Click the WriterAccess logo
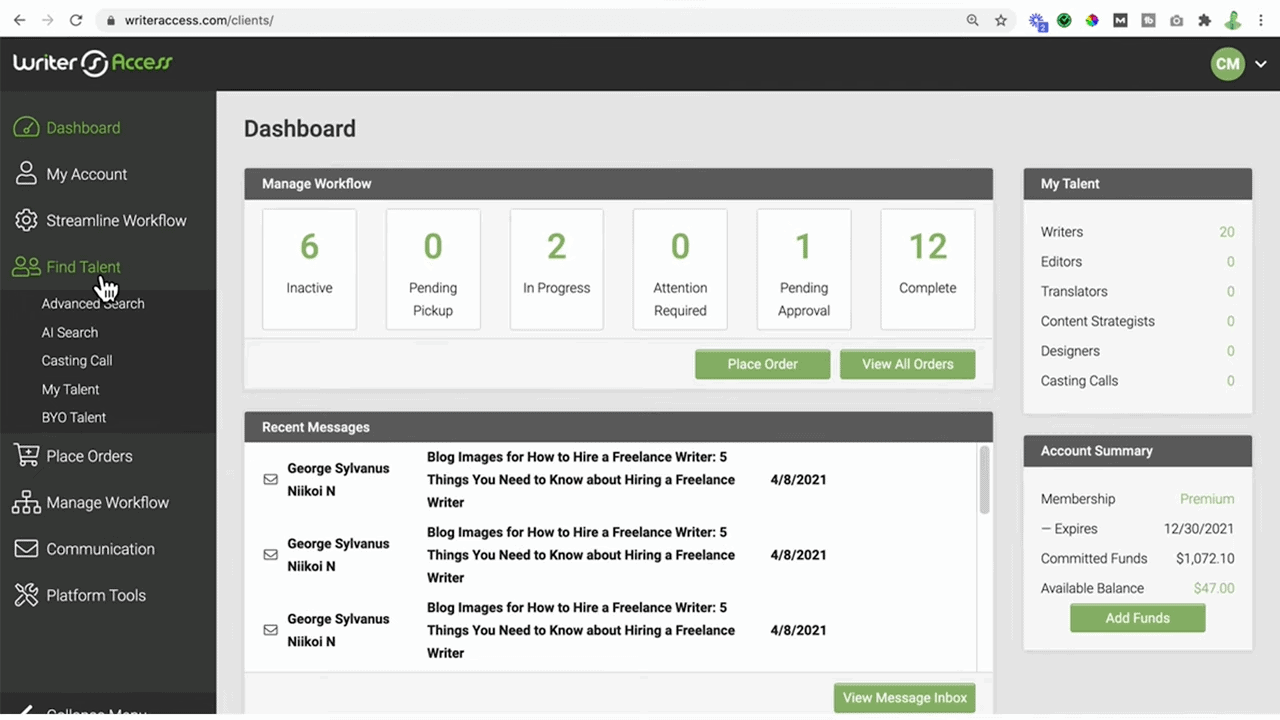This screenshot has height=720, width=1280. tap(93, 63)
